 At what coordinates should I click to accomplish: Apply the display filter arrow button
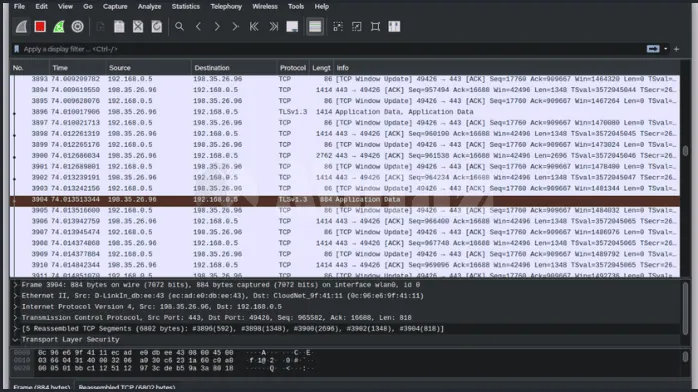click(x=653, y=49)
